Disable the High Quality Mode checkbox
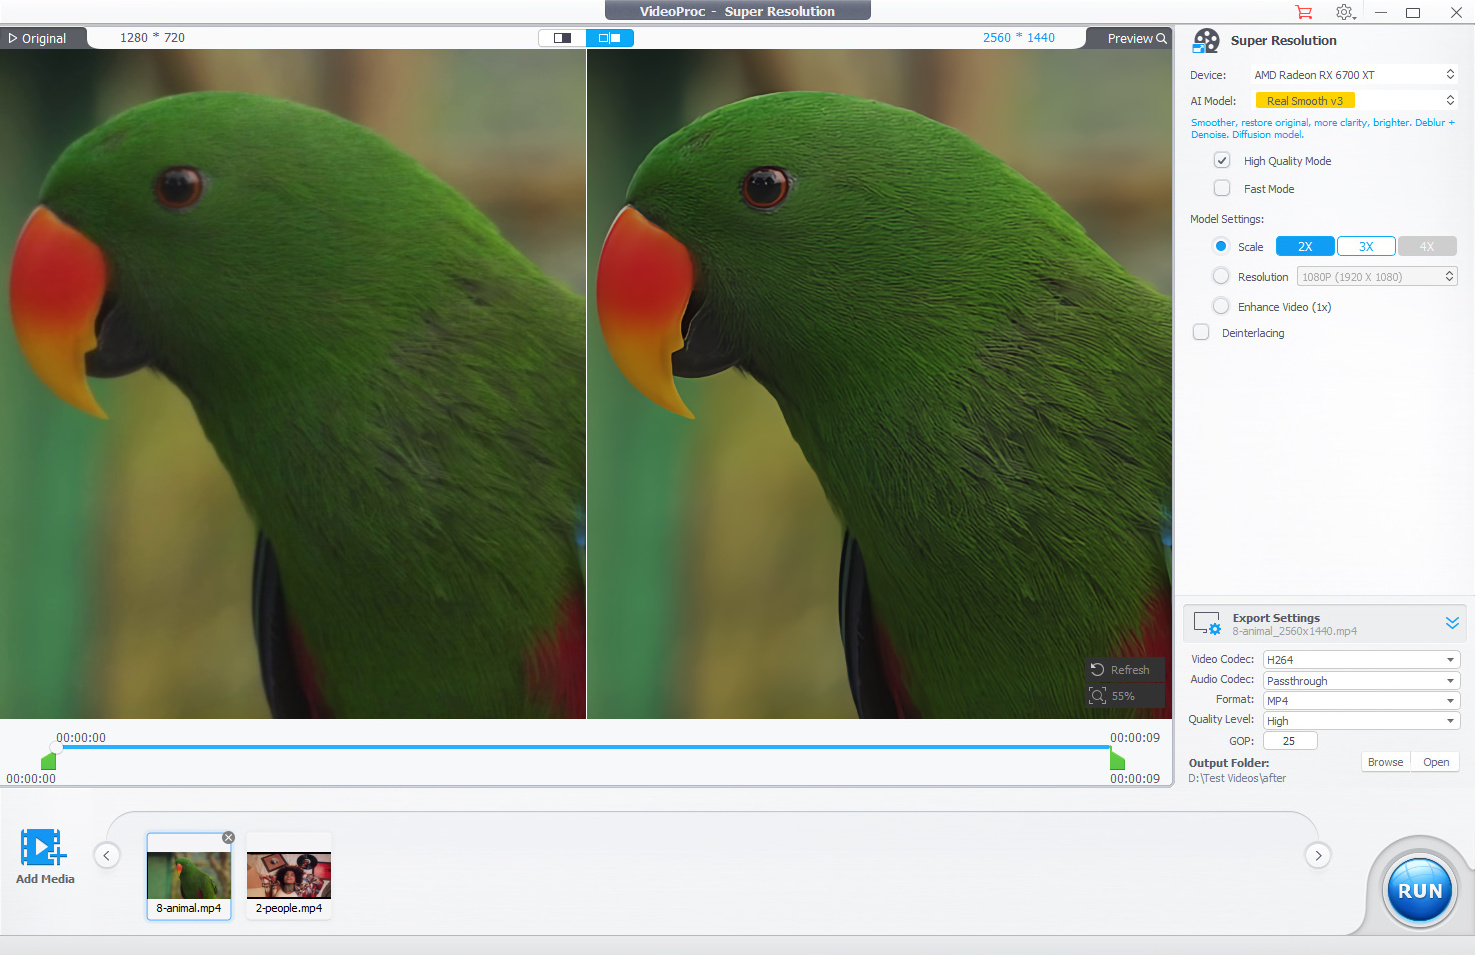This screenshot has width=1475, height=955. coord(1222,161)
